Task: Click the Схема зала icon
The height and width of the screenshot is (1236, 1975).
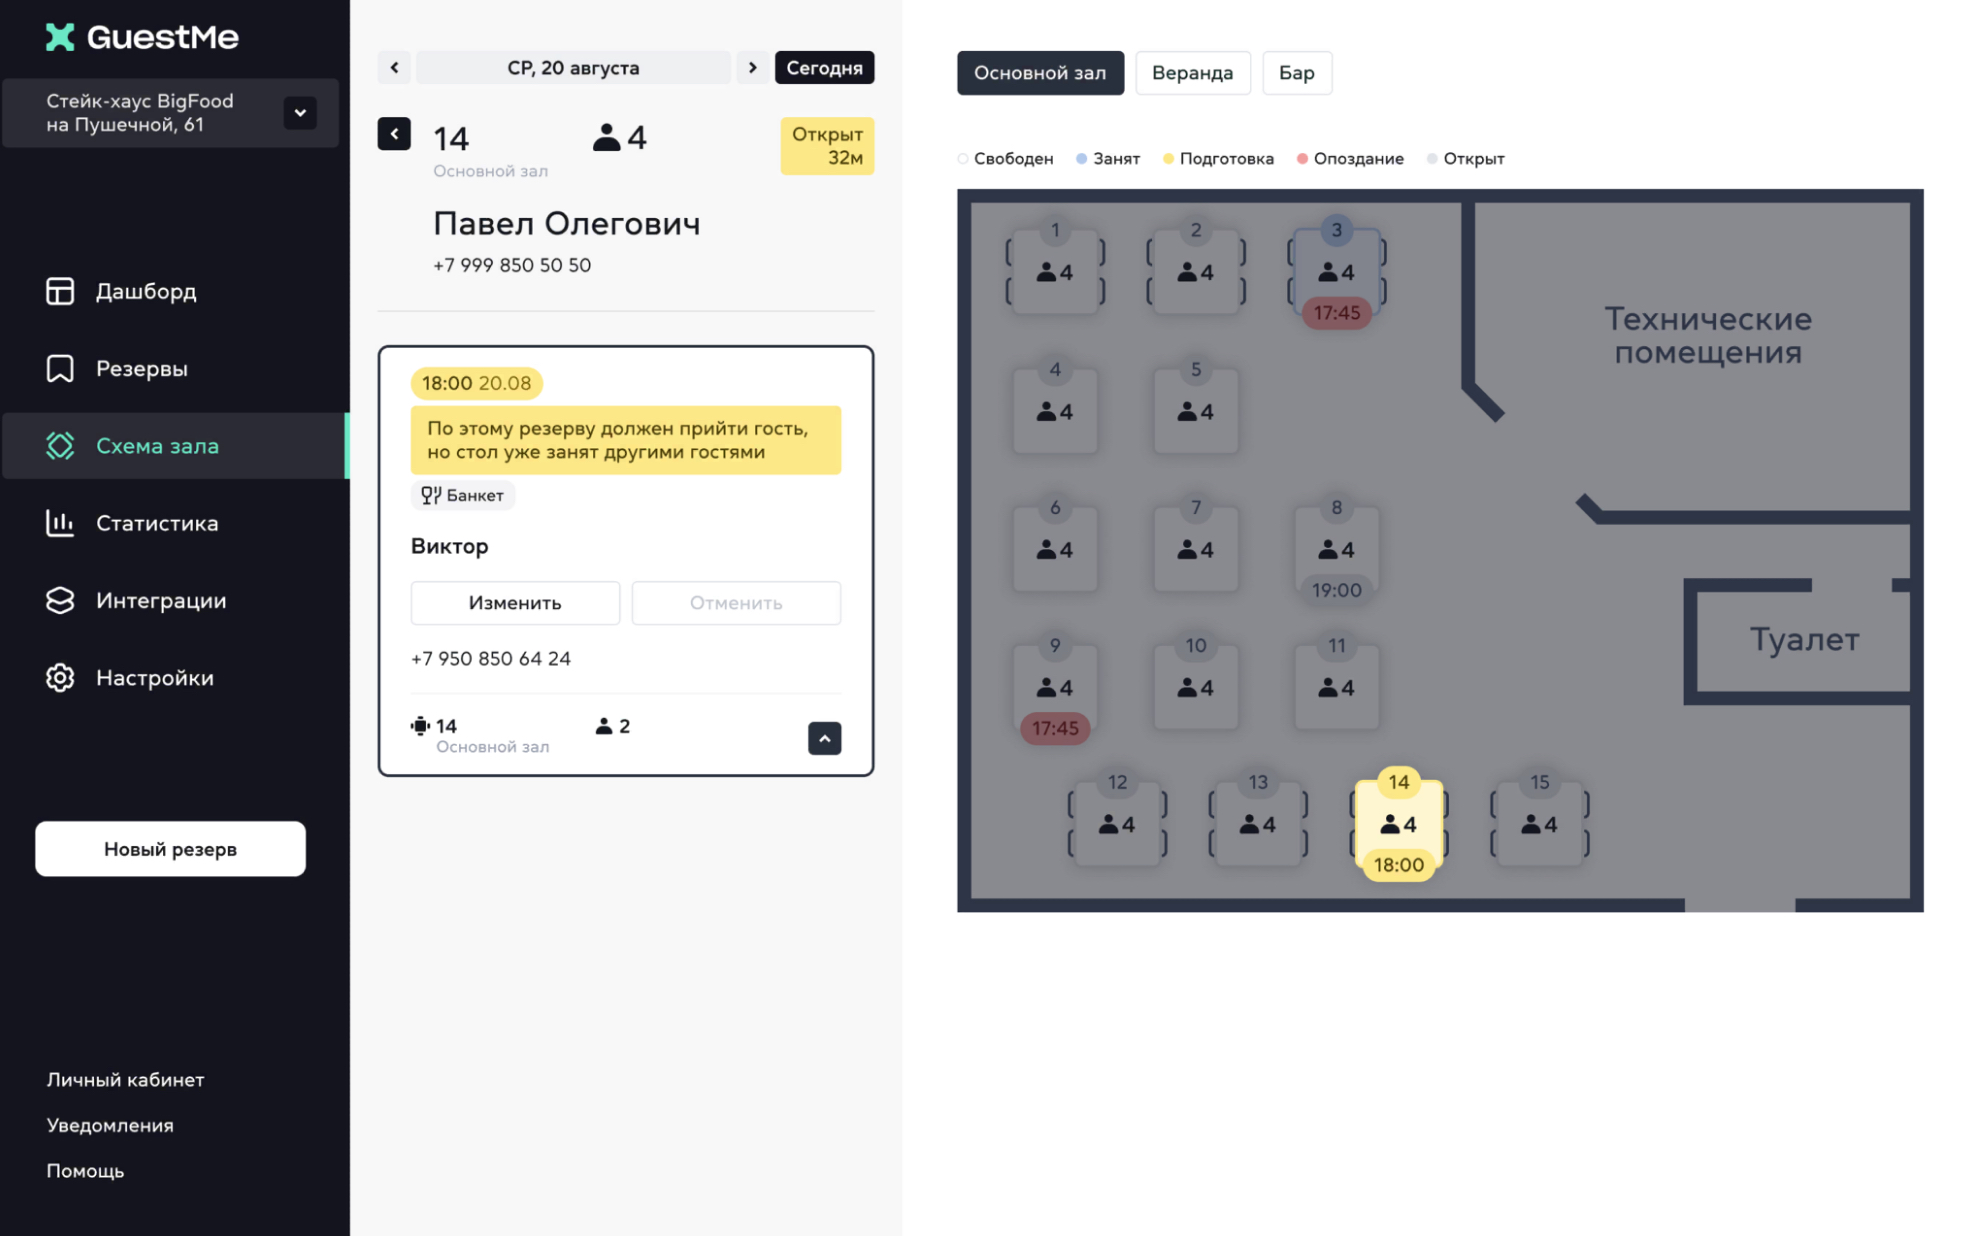Action: coord(60,446)
